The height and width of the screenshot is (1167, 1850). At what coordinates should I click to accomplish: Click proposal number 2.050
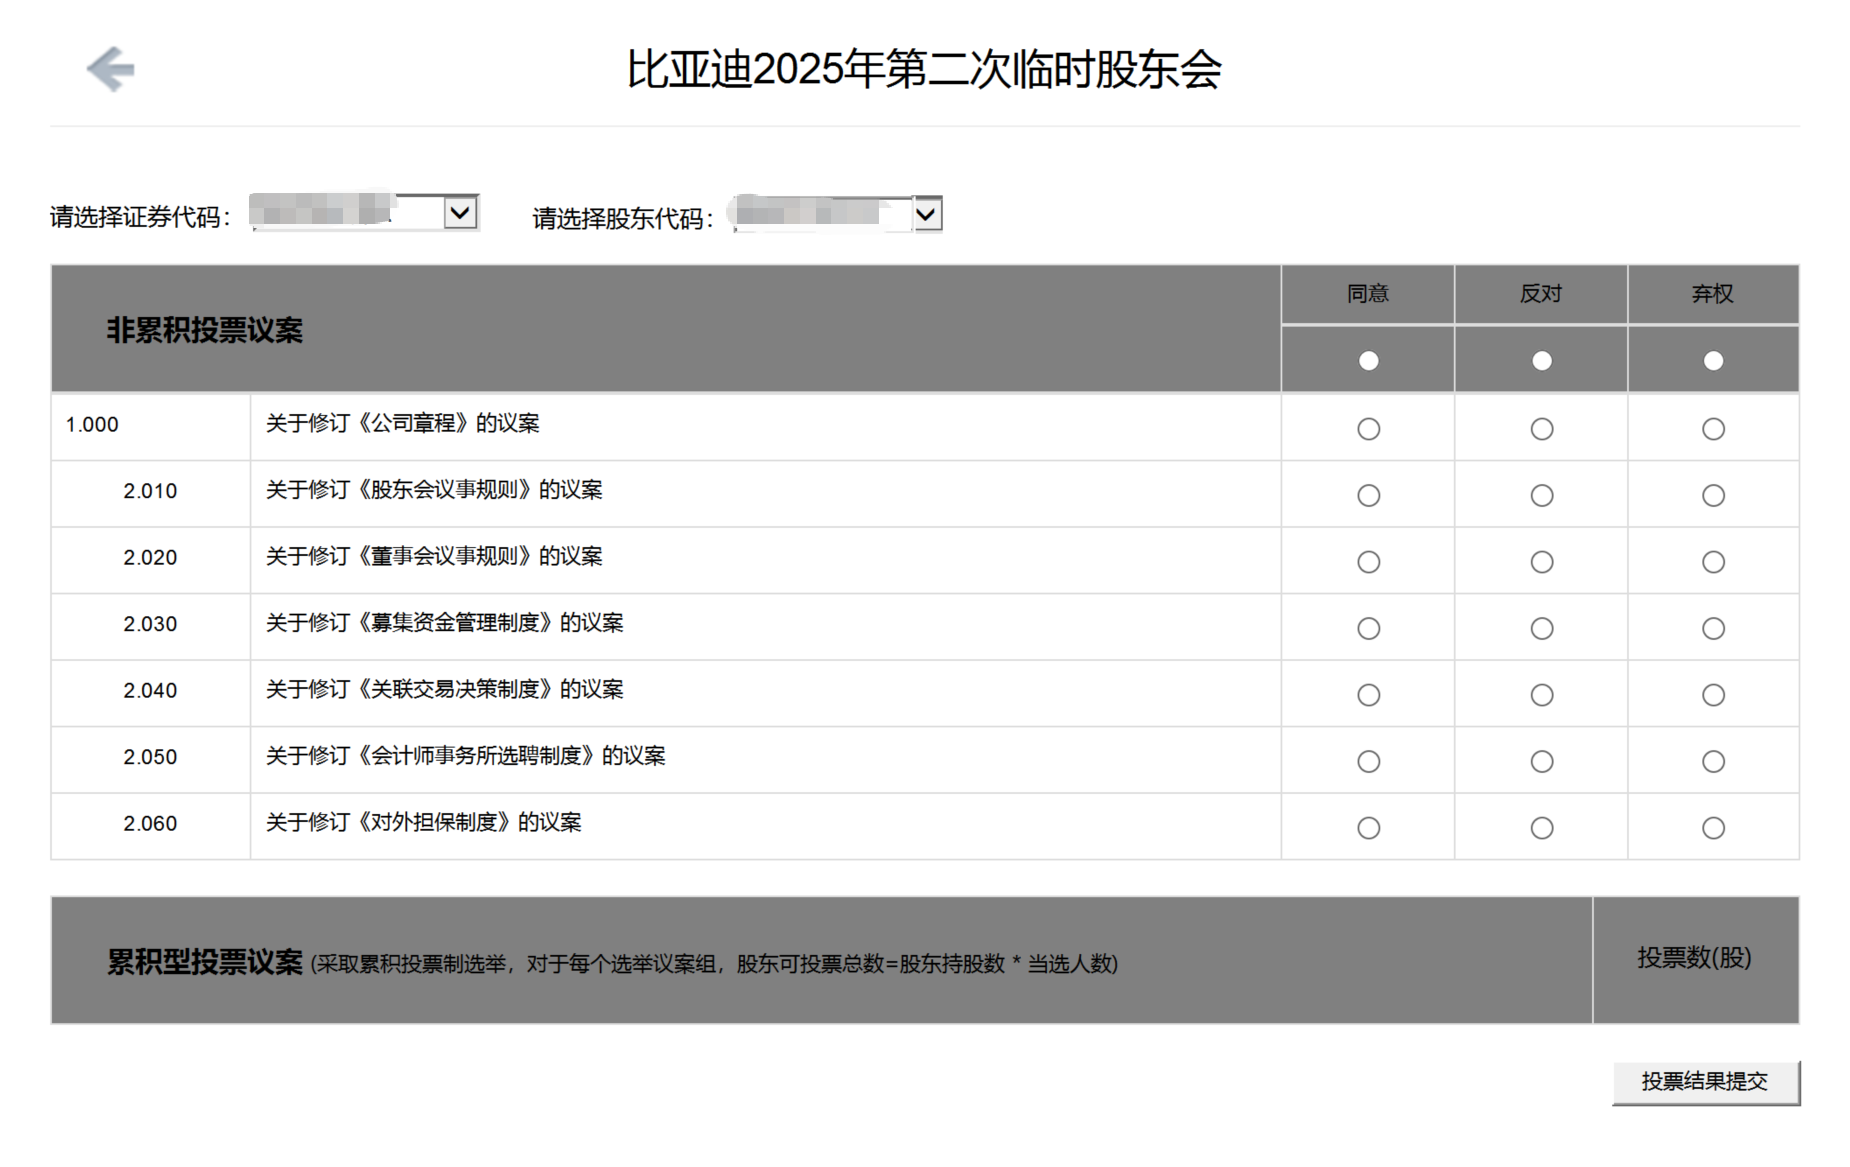[150, 757]
